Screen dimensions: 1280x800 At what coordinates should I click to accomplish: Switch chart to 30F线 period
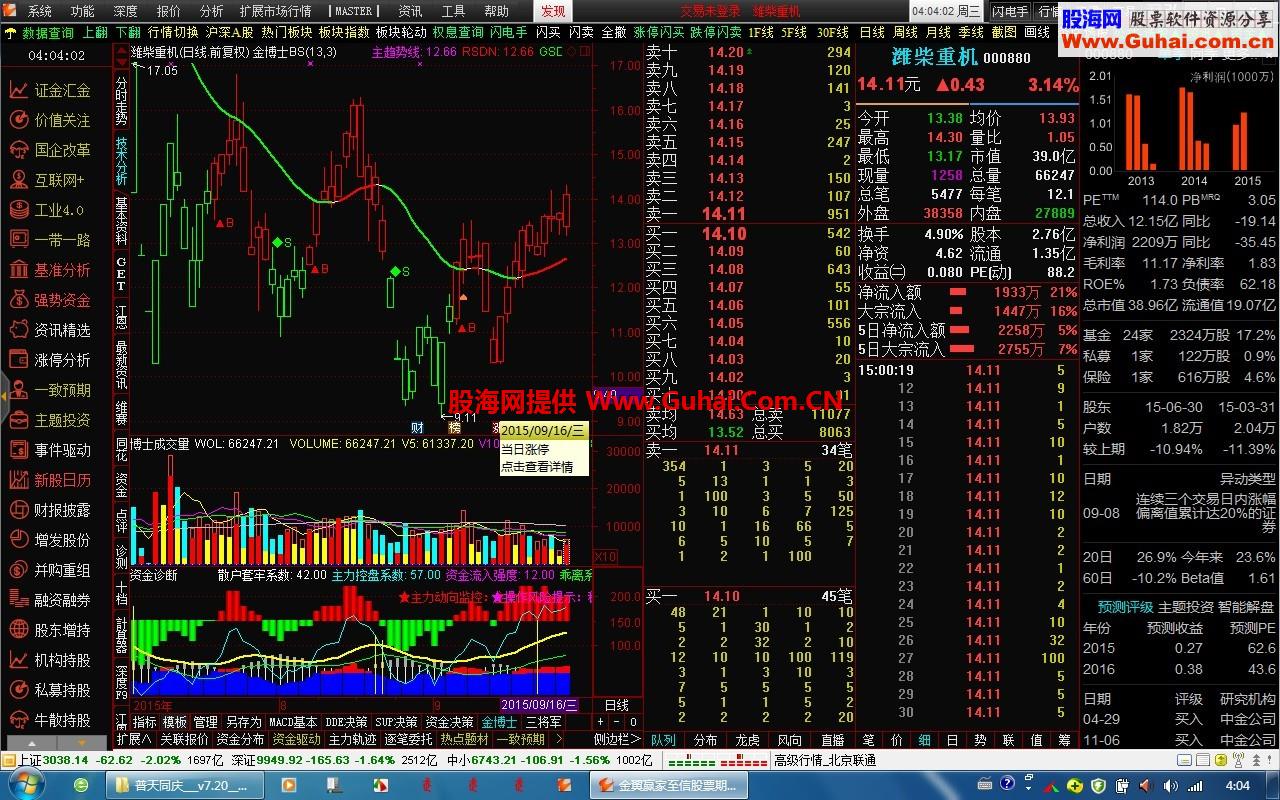coord(833,32)
